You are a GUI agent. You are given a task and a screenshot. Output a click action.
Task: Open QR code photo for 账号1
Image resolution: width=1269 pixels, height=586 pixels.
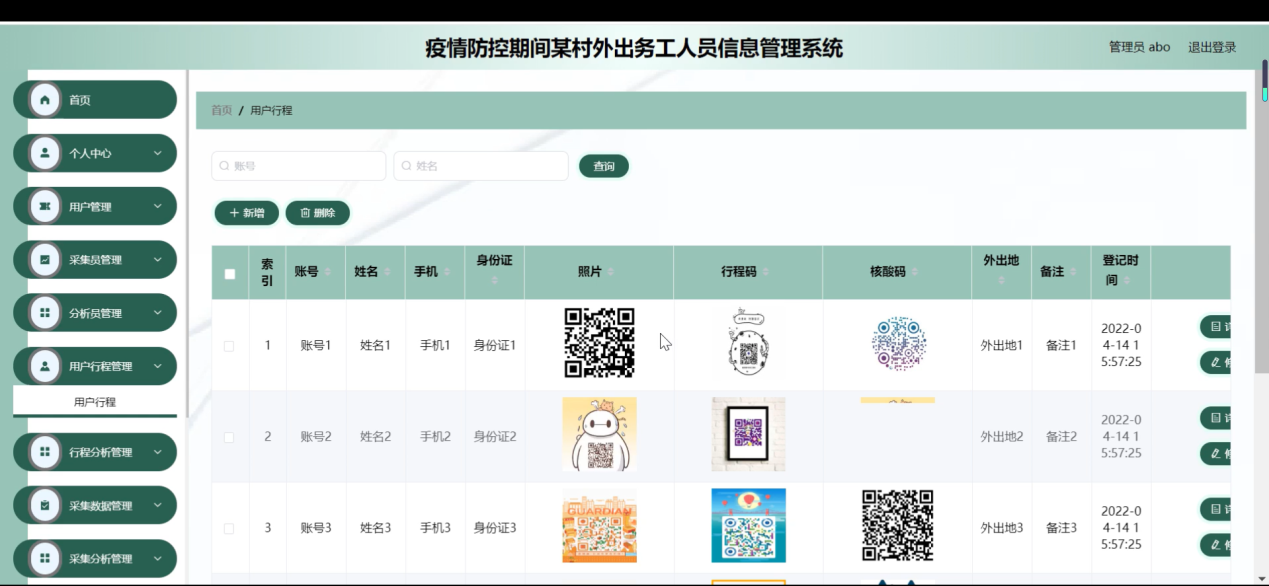[599, 343]
